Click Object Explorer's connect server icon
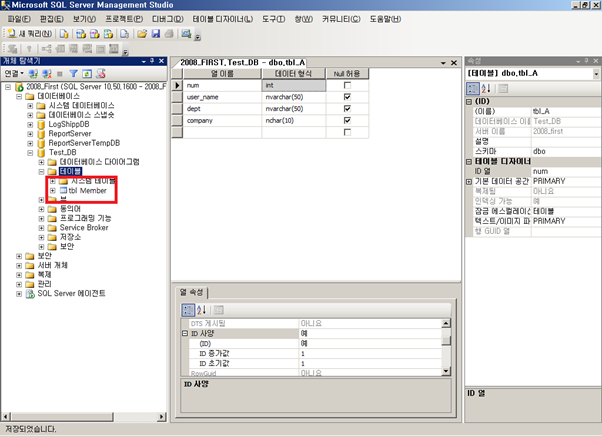This screenshot has height=437, width=602. tap(33, 73)
